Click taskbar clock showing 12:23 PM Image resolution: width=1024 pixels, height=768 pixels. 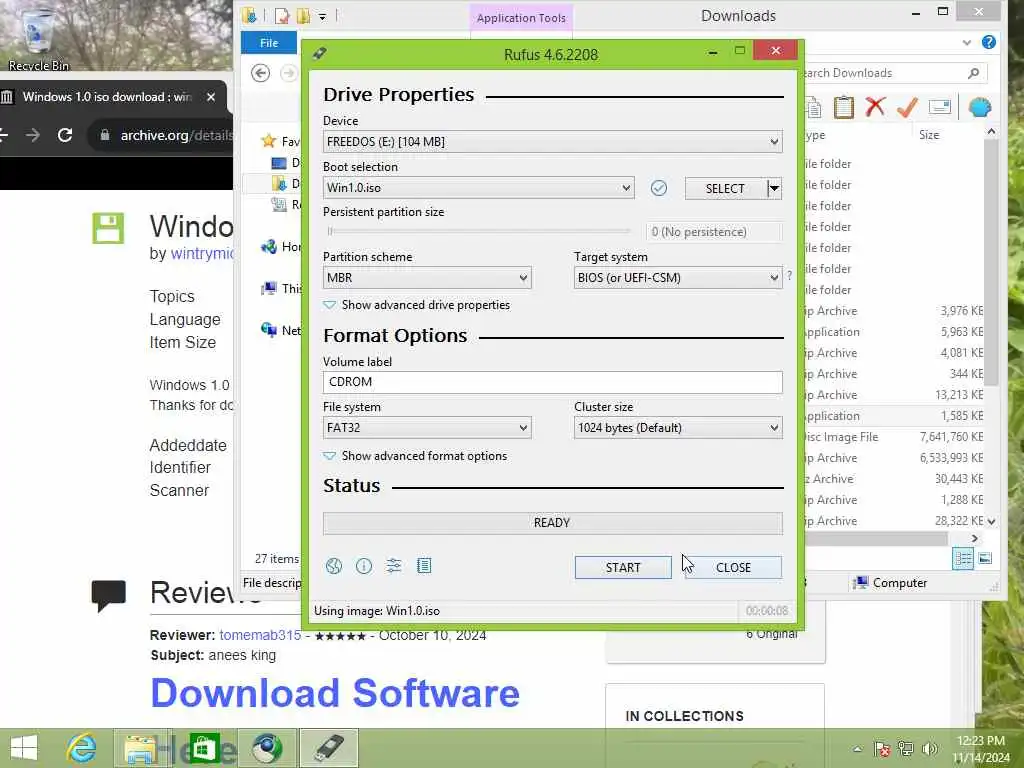pos(980,748)
